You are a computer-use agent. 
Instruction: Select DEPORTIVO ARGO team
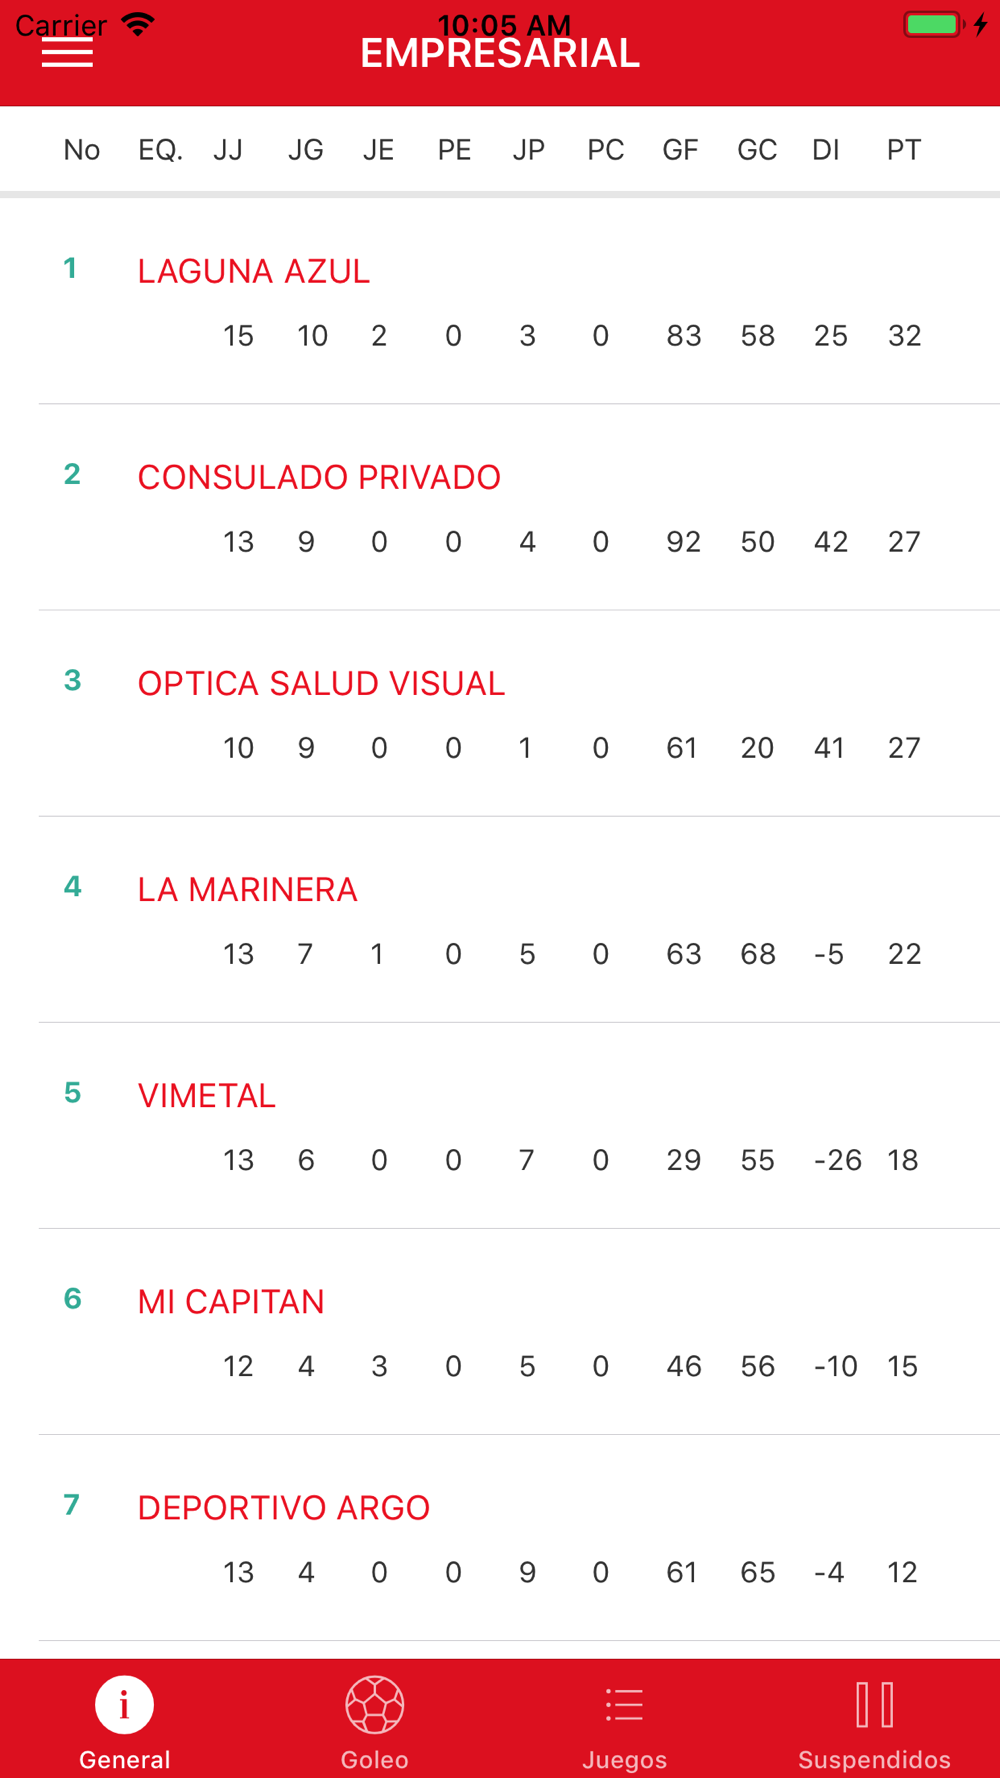click(x=283, y=1507)
